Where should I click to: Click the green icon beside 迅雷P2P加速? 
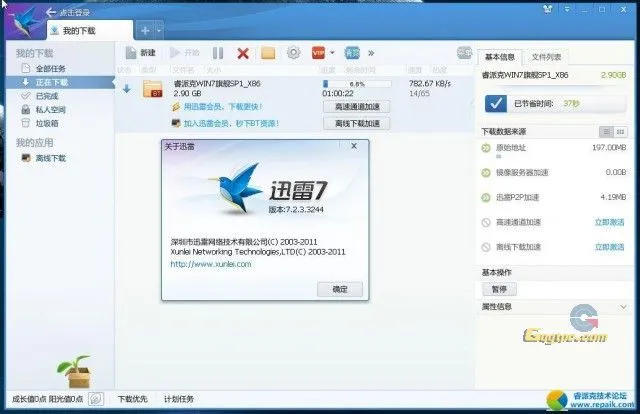[486, 198]
